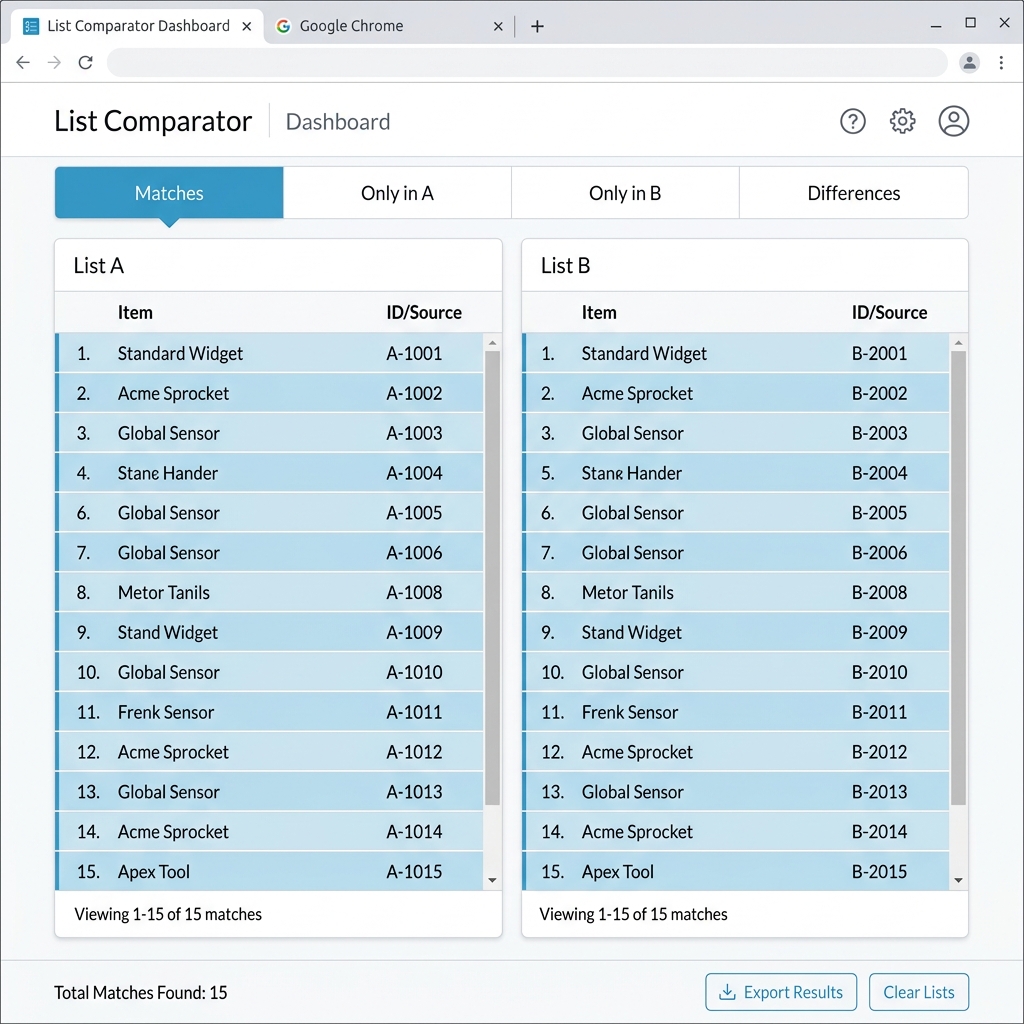
Task: Click List B scrollbar up arrow
Action: coord(959,343)
